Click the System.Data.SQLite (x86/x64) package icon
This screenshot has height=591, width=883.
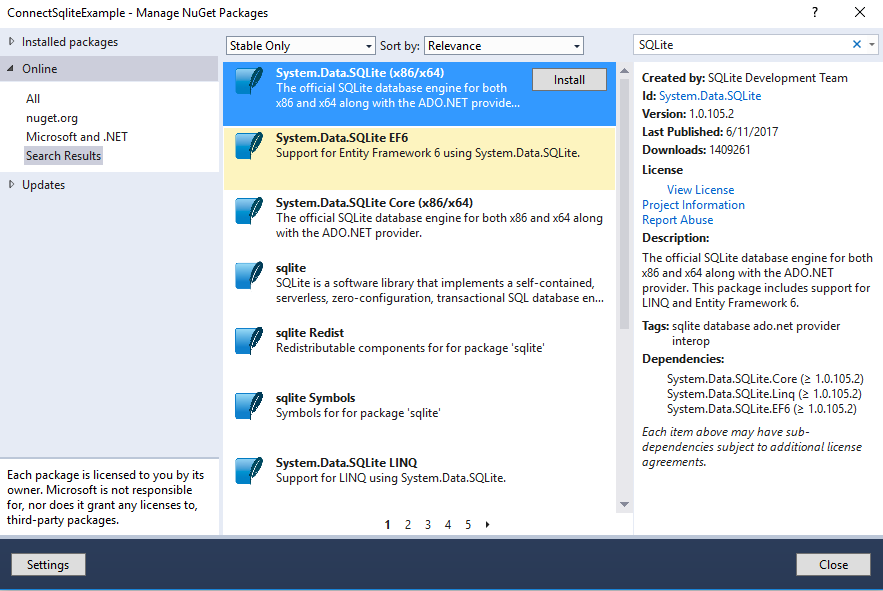[x=249, y=81]
